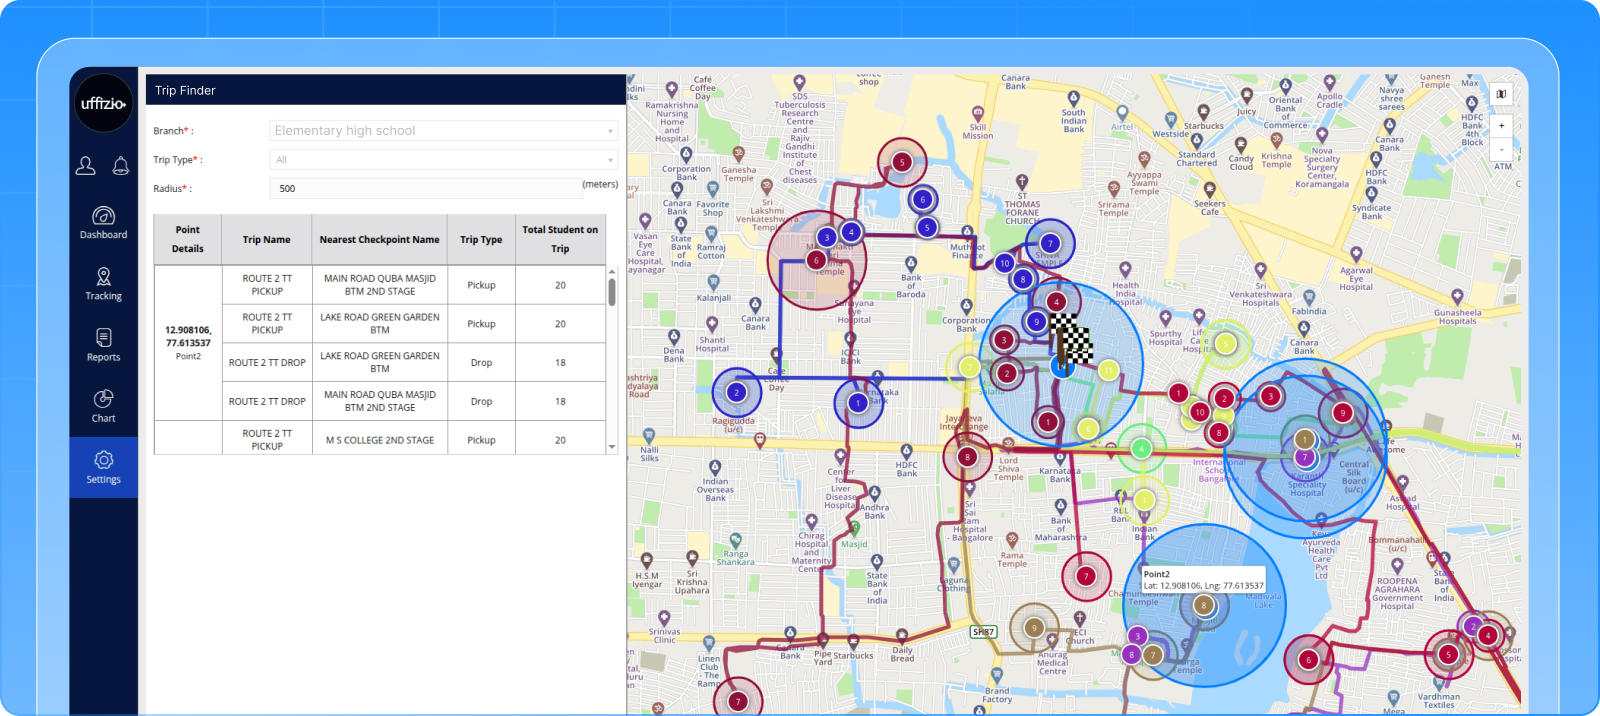Sort by the Trip Name column header
Image resolution: width=1600 pixels, height=716 pixels.
(x=266, y=240)
